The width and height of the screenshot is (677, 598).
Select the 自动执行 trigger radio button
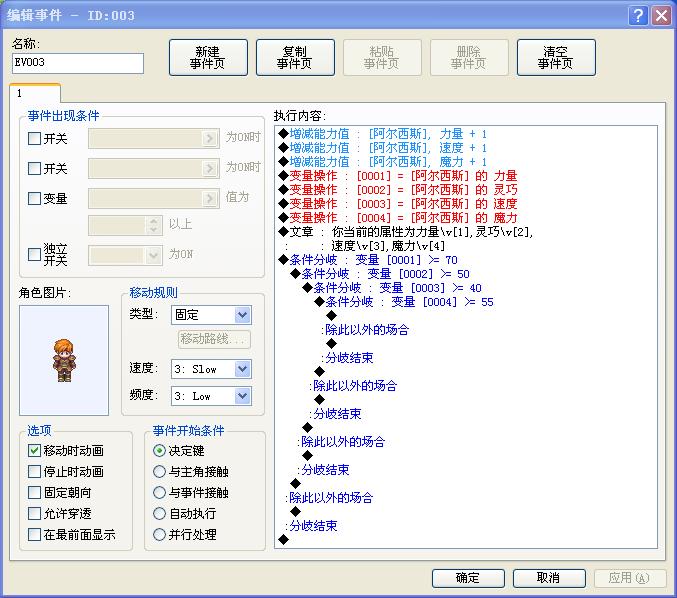[159, 513]
